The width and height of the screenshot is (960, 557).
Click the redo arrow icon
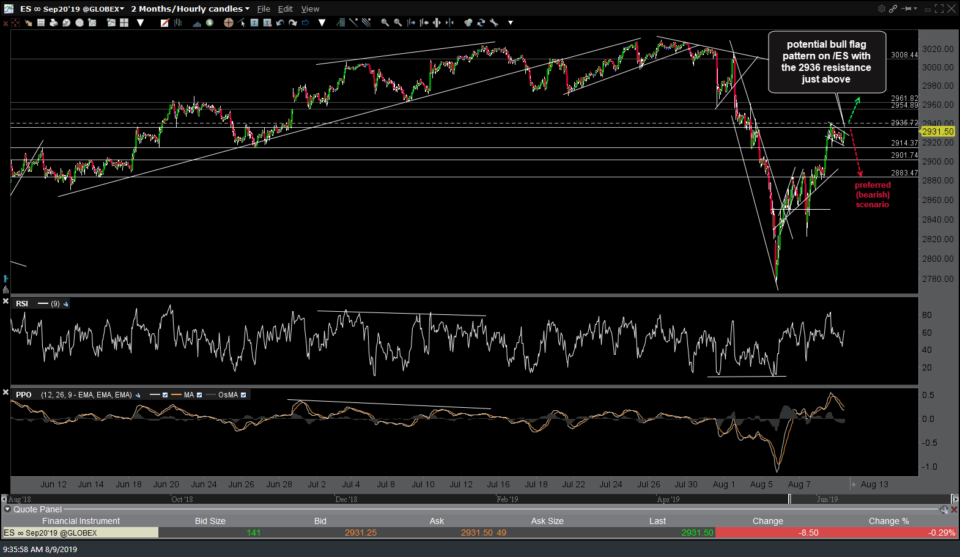293,23
